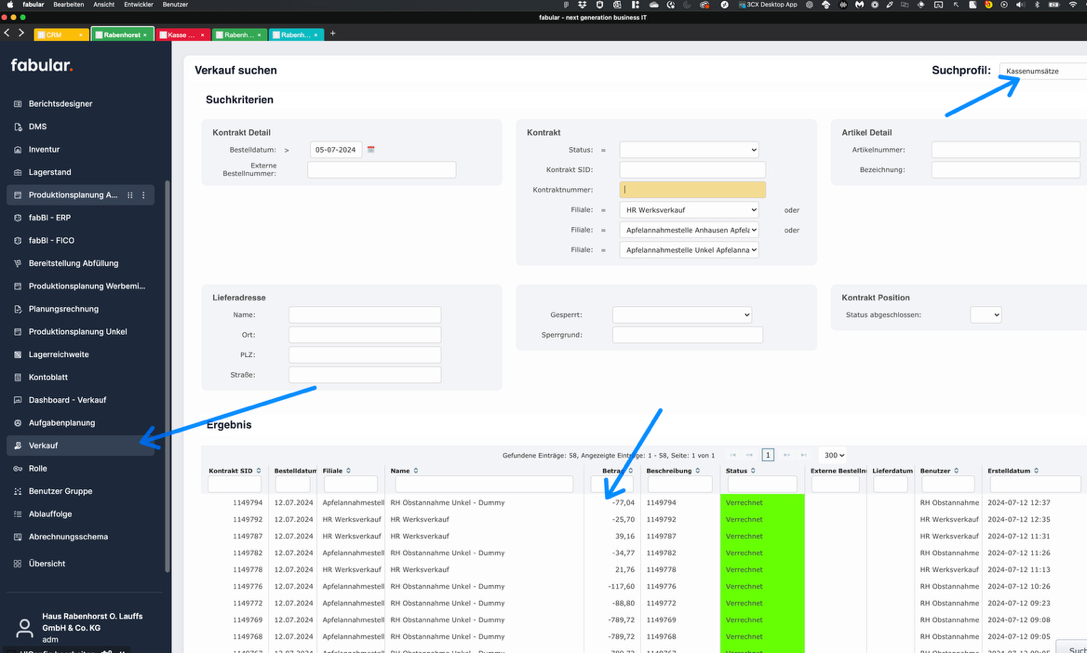Click the Benutzer Gruppe sidebar icon
This screenshot has width=1087, height=653.
click(18, 492)
